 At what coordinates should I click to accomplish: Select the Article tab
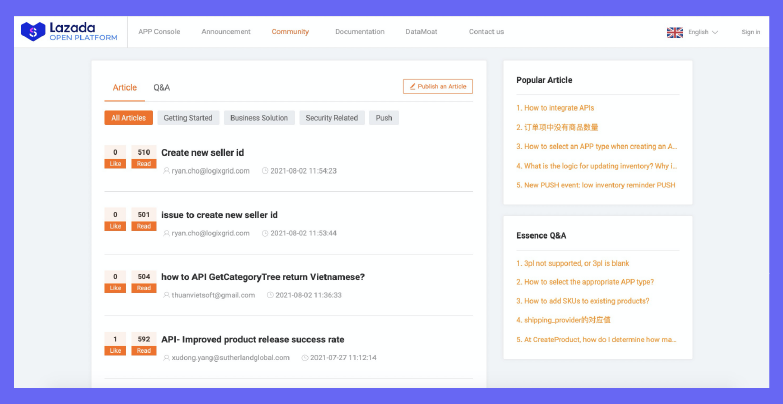pyautogui.click(x=125, y=88)
